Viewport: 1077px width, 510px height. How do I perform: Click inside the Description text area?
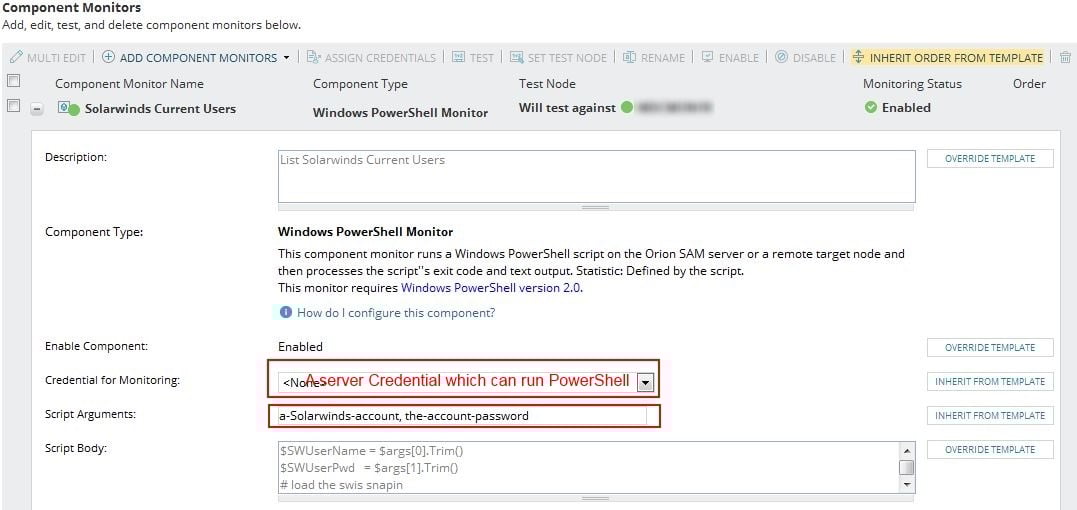596,176
